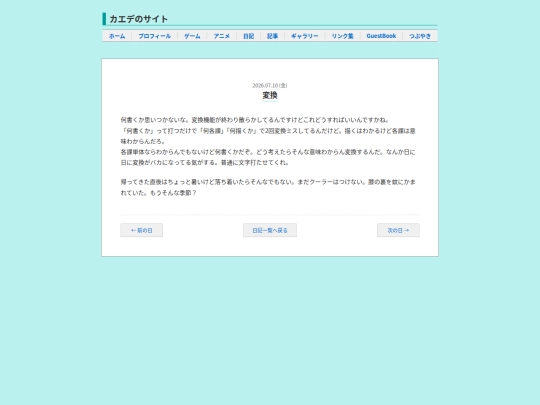Select the アニメ navigation item
540x405 pixels.
(221, 36)
